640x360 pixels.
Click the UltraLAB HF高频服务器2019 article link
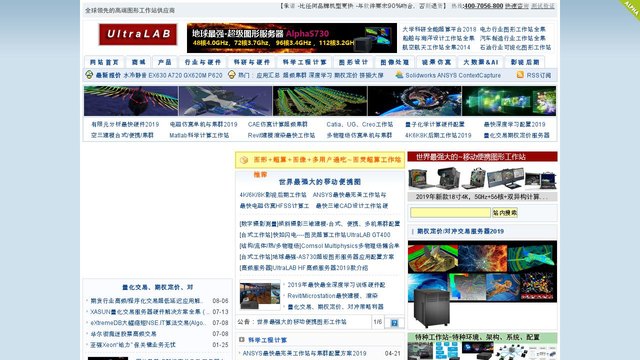[x=304, y=268]
